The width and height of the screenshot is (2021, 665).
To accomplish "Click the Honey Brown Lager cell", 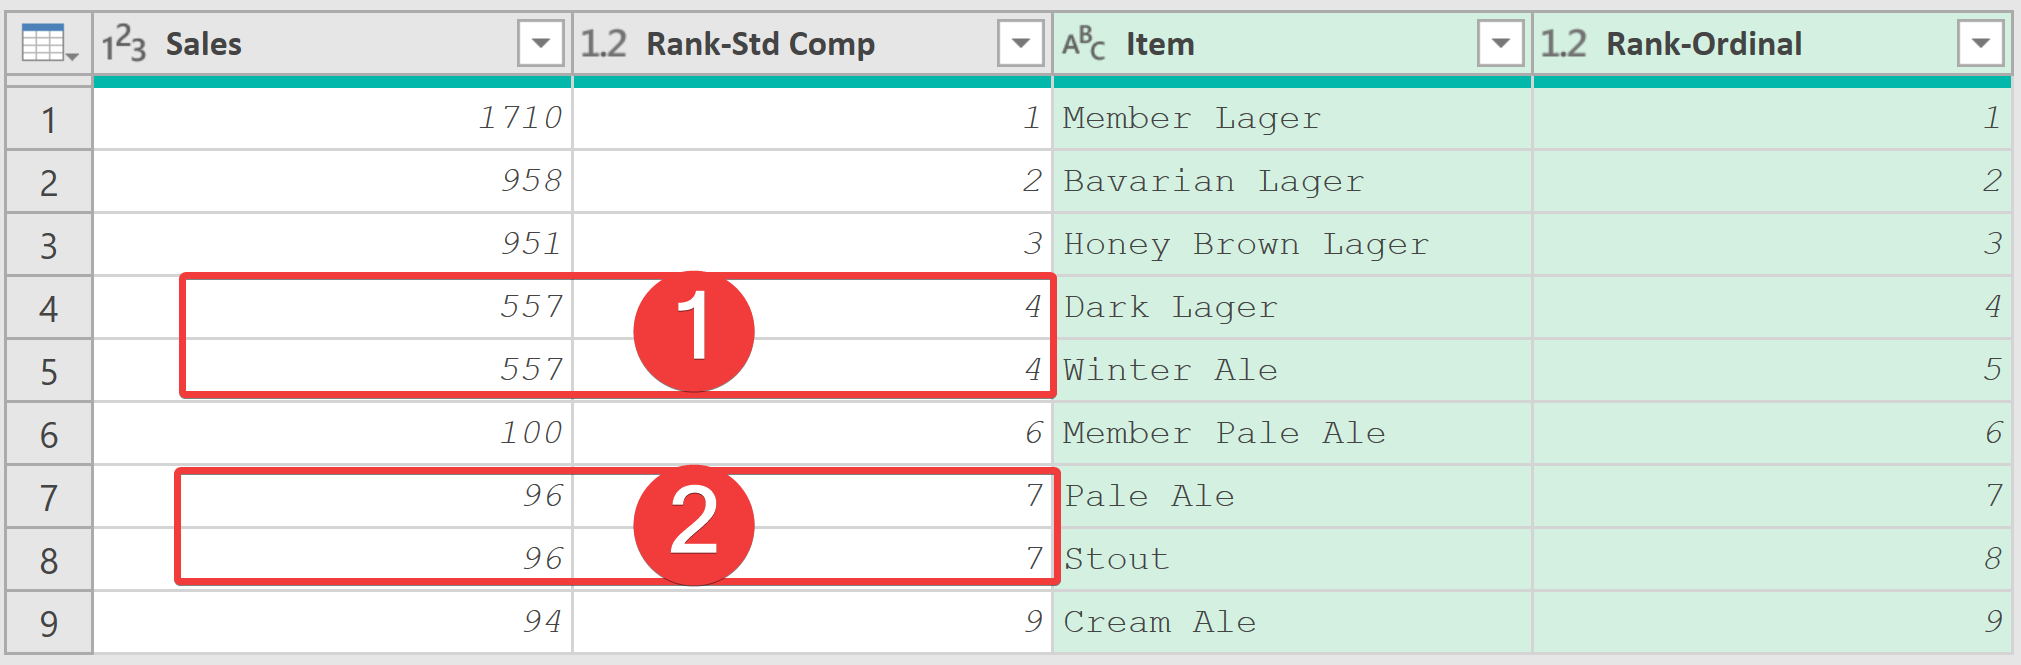I will 1293,245.
